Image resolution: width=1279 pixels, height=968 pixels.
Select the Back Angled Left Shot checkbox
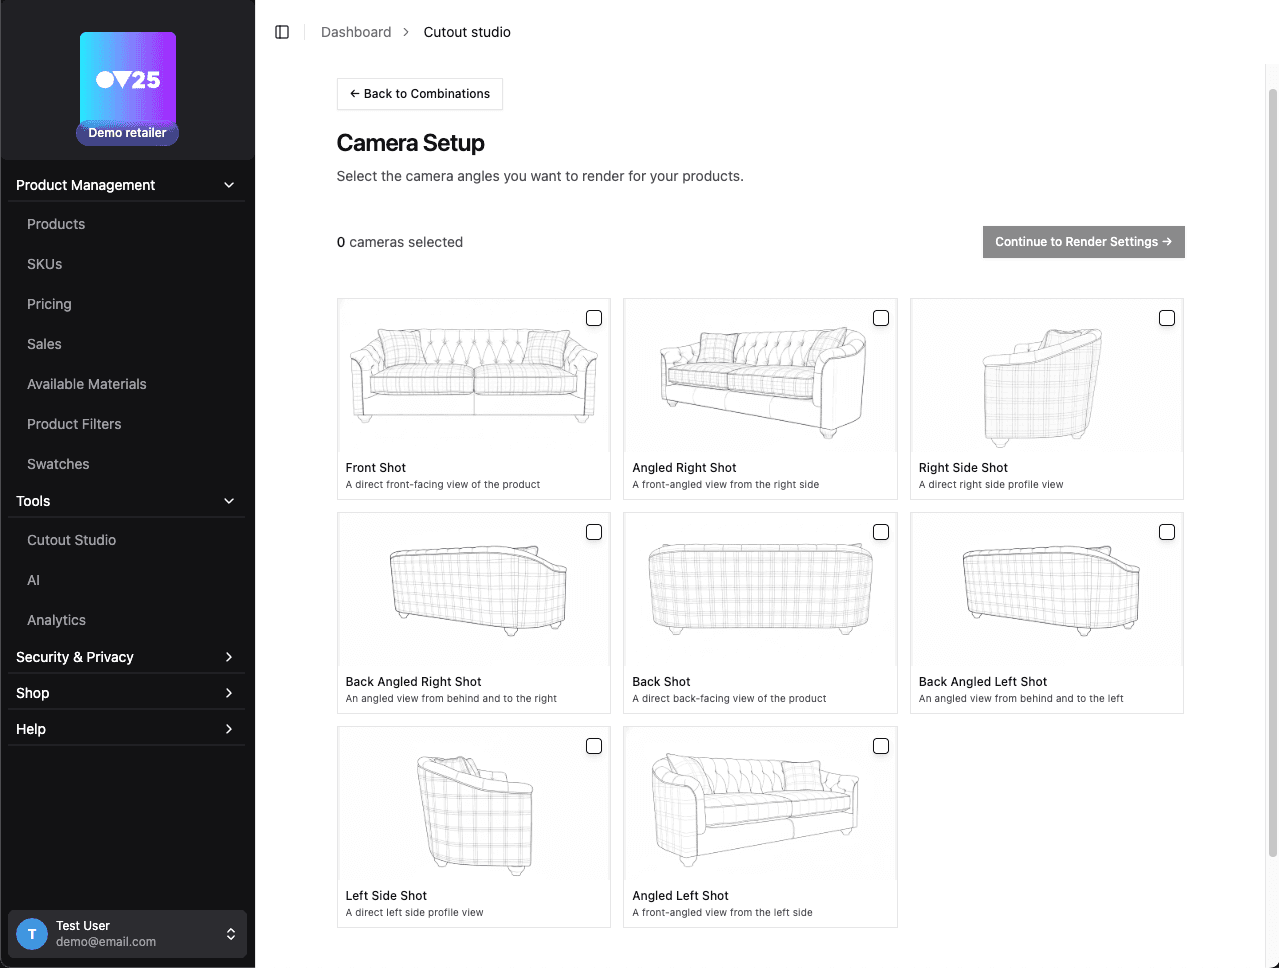(1167, 532)
